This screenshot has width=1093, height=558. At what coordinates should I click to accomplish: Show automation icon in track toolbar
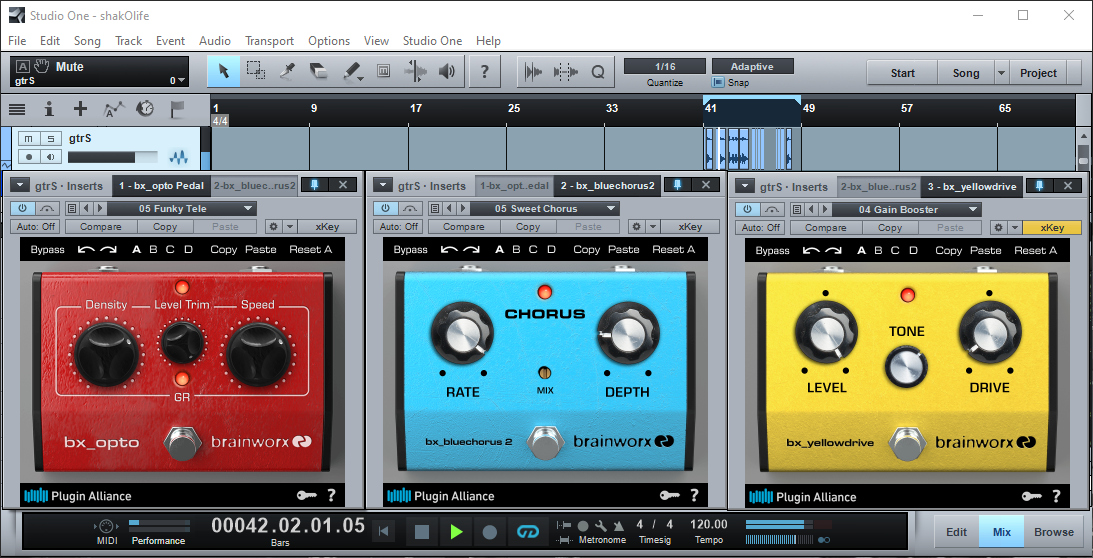pos(114,110)
